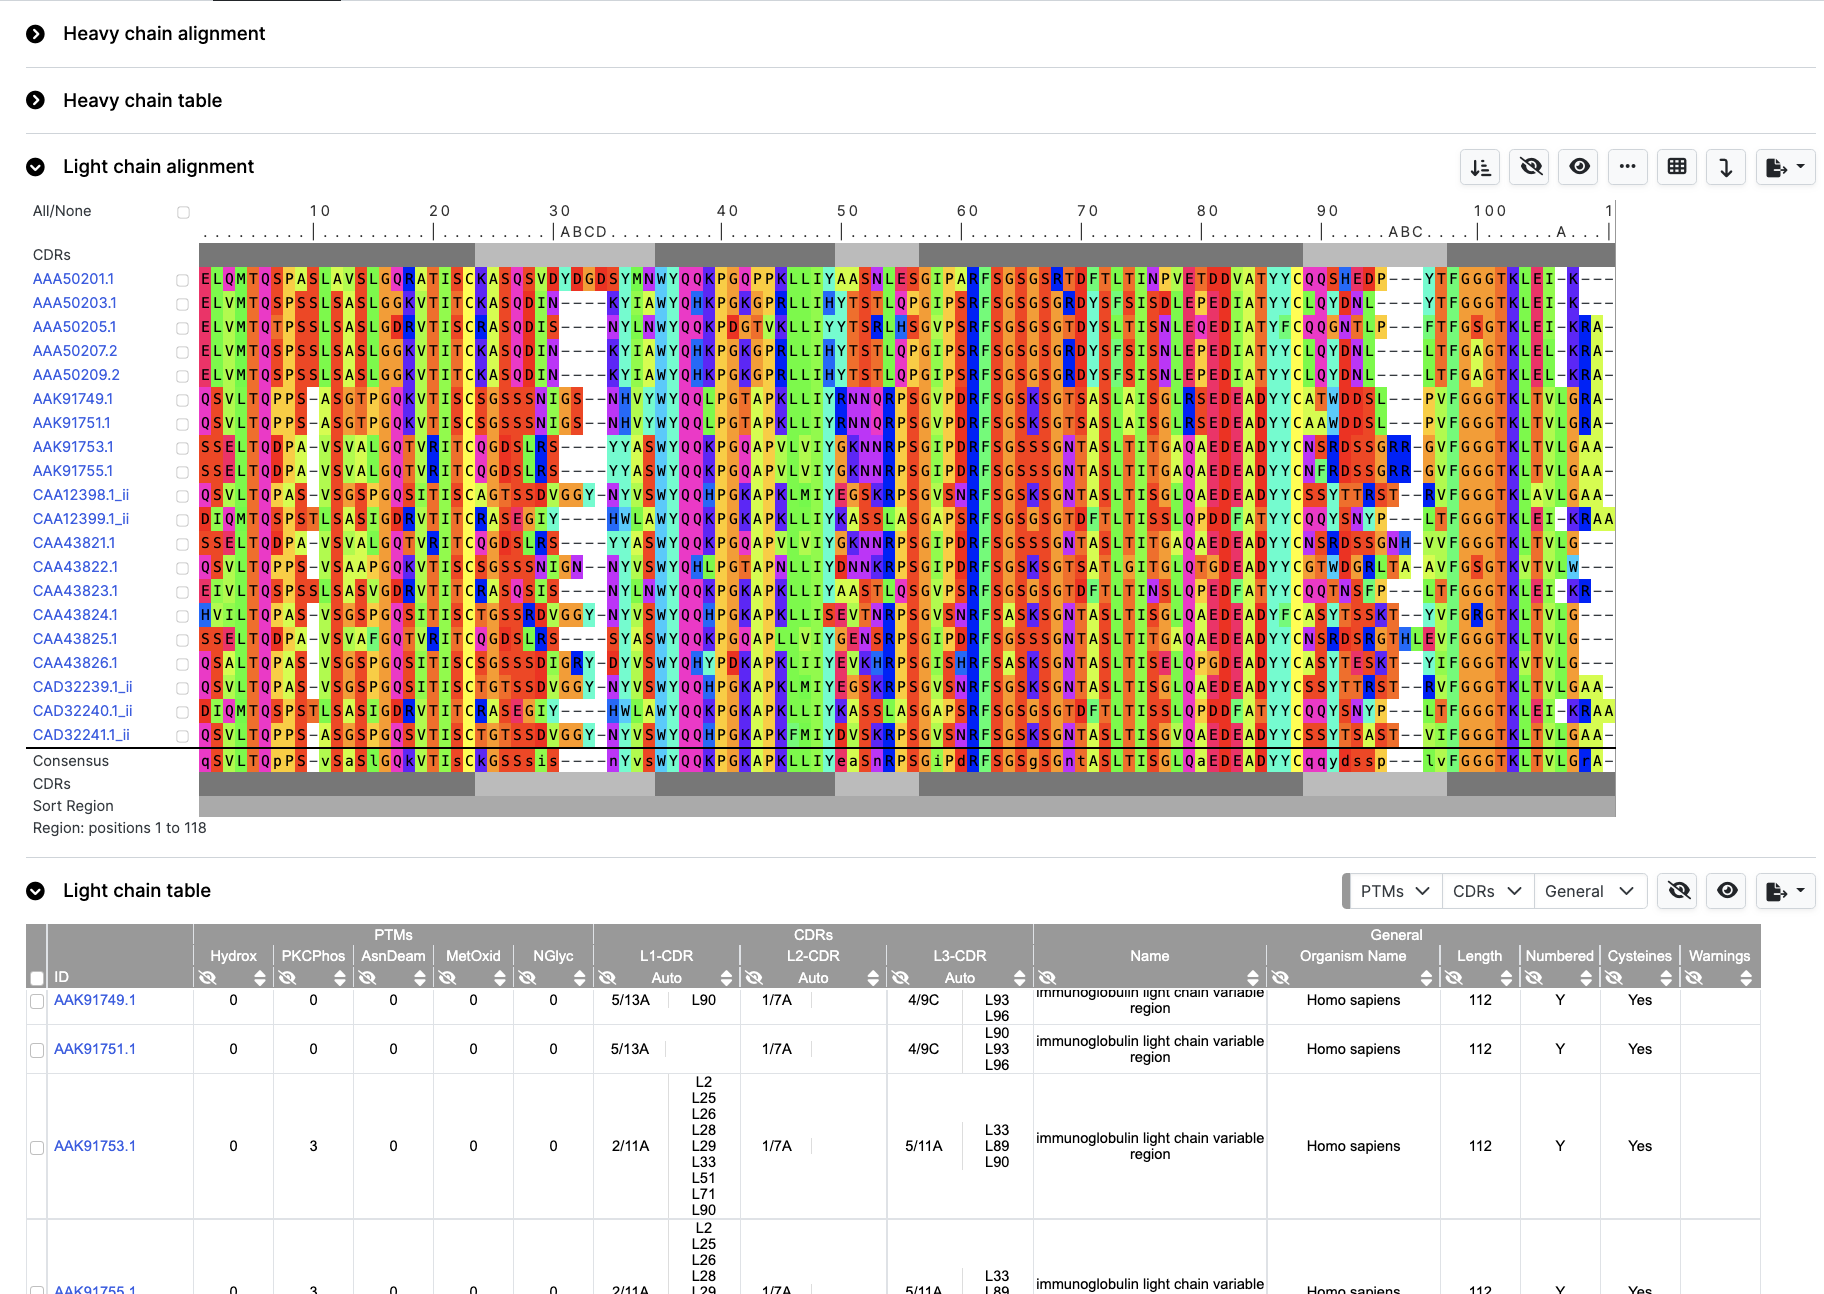This screenshot has width=1824, height=1294.
Task: Hide the L3-CDR column via its crossed-eye icon
Action: point(901,978)
